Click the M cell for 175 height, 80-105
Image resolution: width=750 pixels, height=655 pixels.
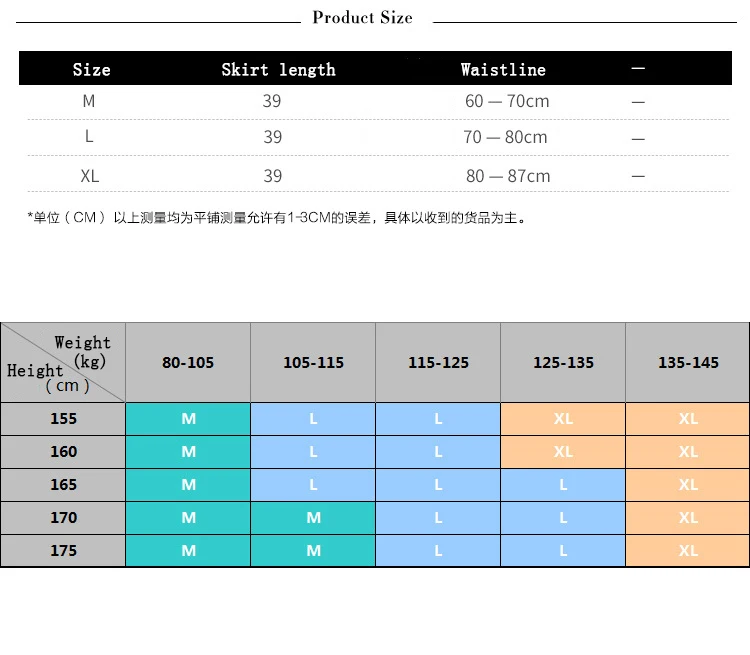click(188, 551)
